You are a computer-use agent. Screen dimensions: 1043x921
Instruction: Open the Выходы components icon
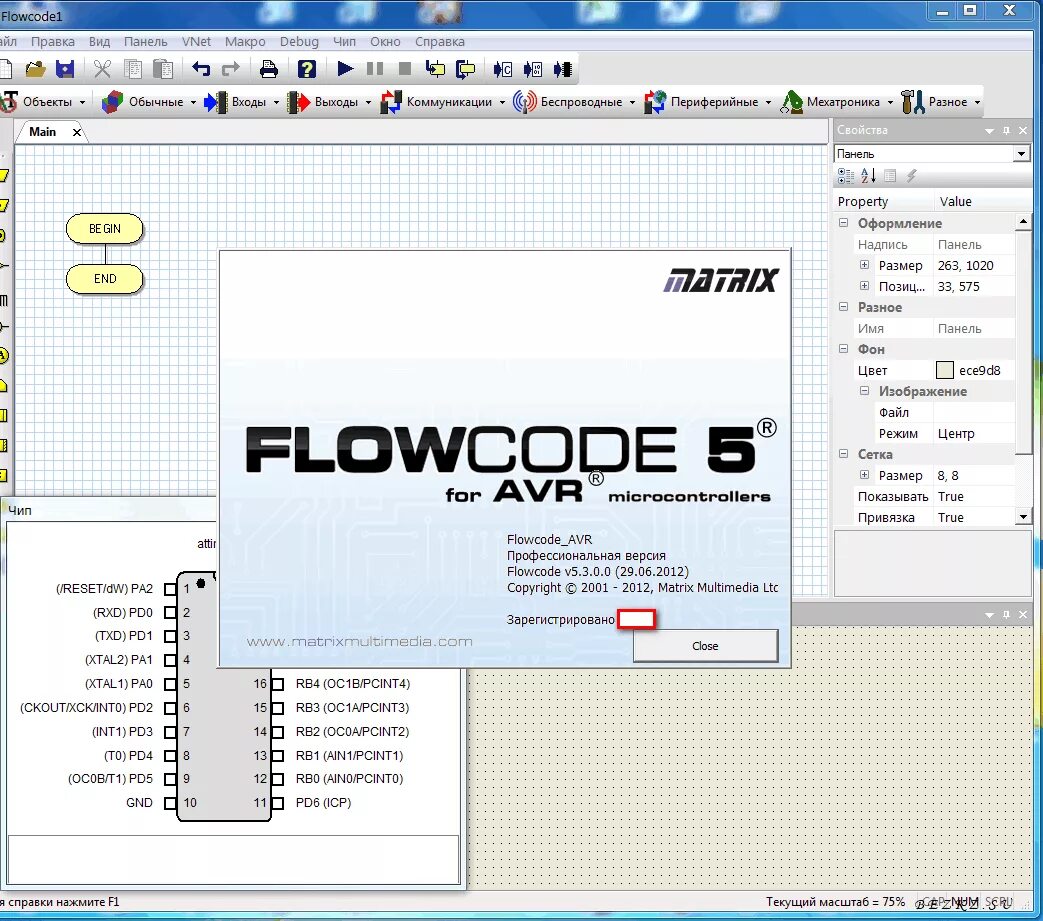pyautogui.click(x=299, y=102)
